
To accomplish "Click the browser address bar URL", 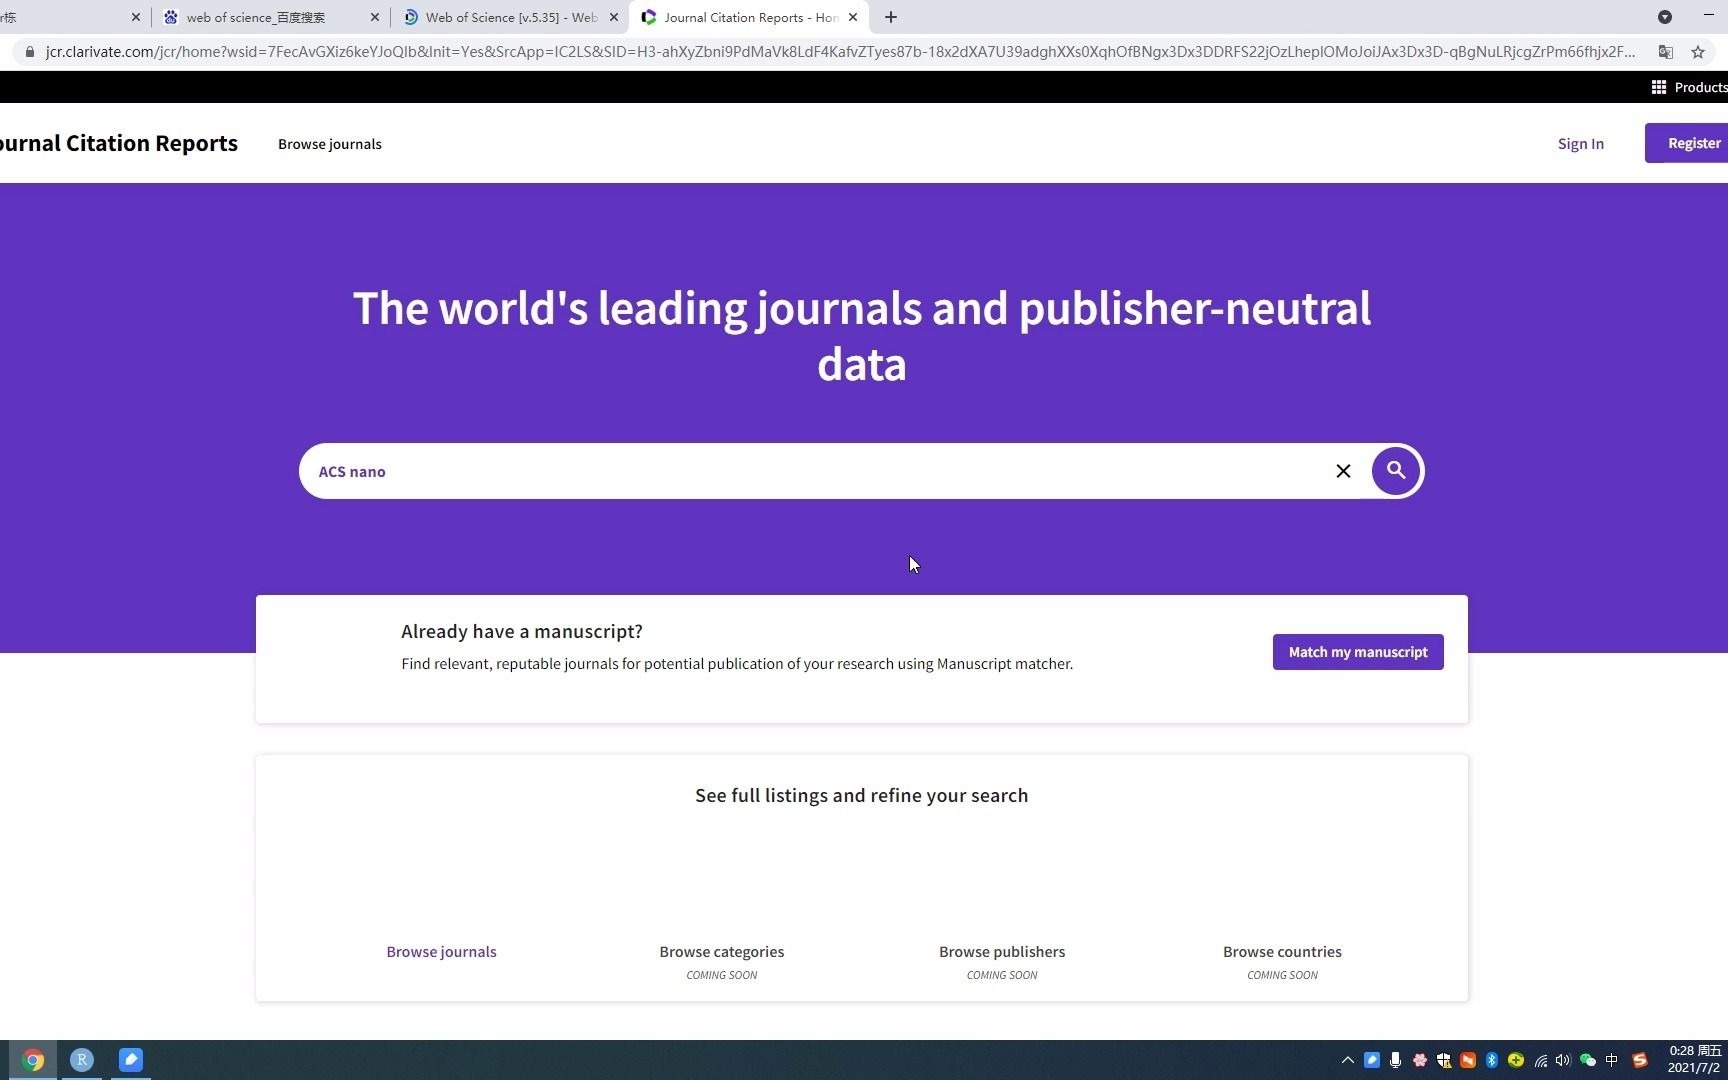I will pyautogui.click(x=840, y=52).
